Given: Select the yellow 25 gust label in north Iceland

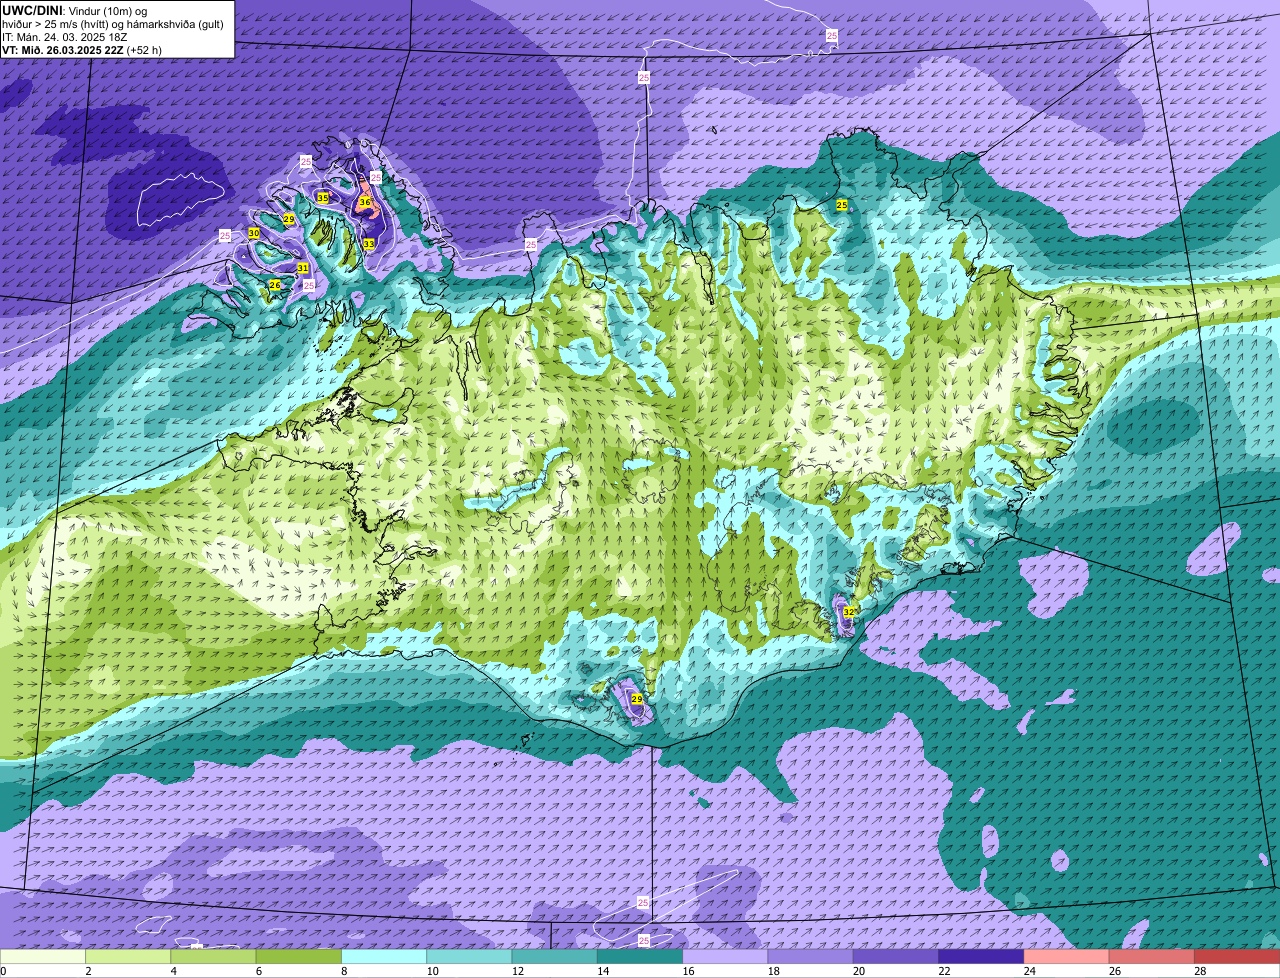Looking at the screenshot, I should [842, 204].
